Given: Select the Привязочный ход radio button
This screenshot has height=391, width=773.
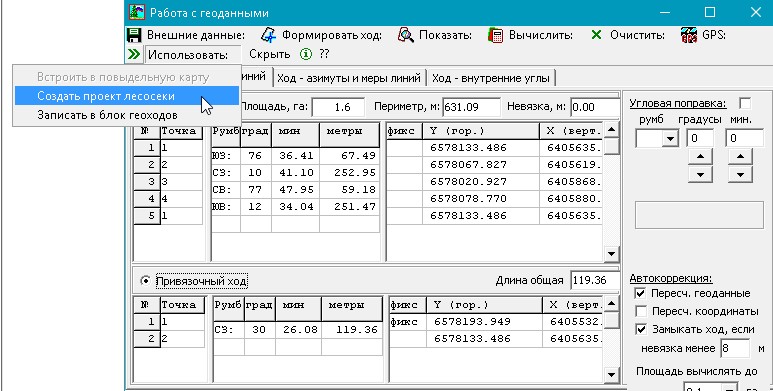Looking at the screenshot, I should pos(145,281).
